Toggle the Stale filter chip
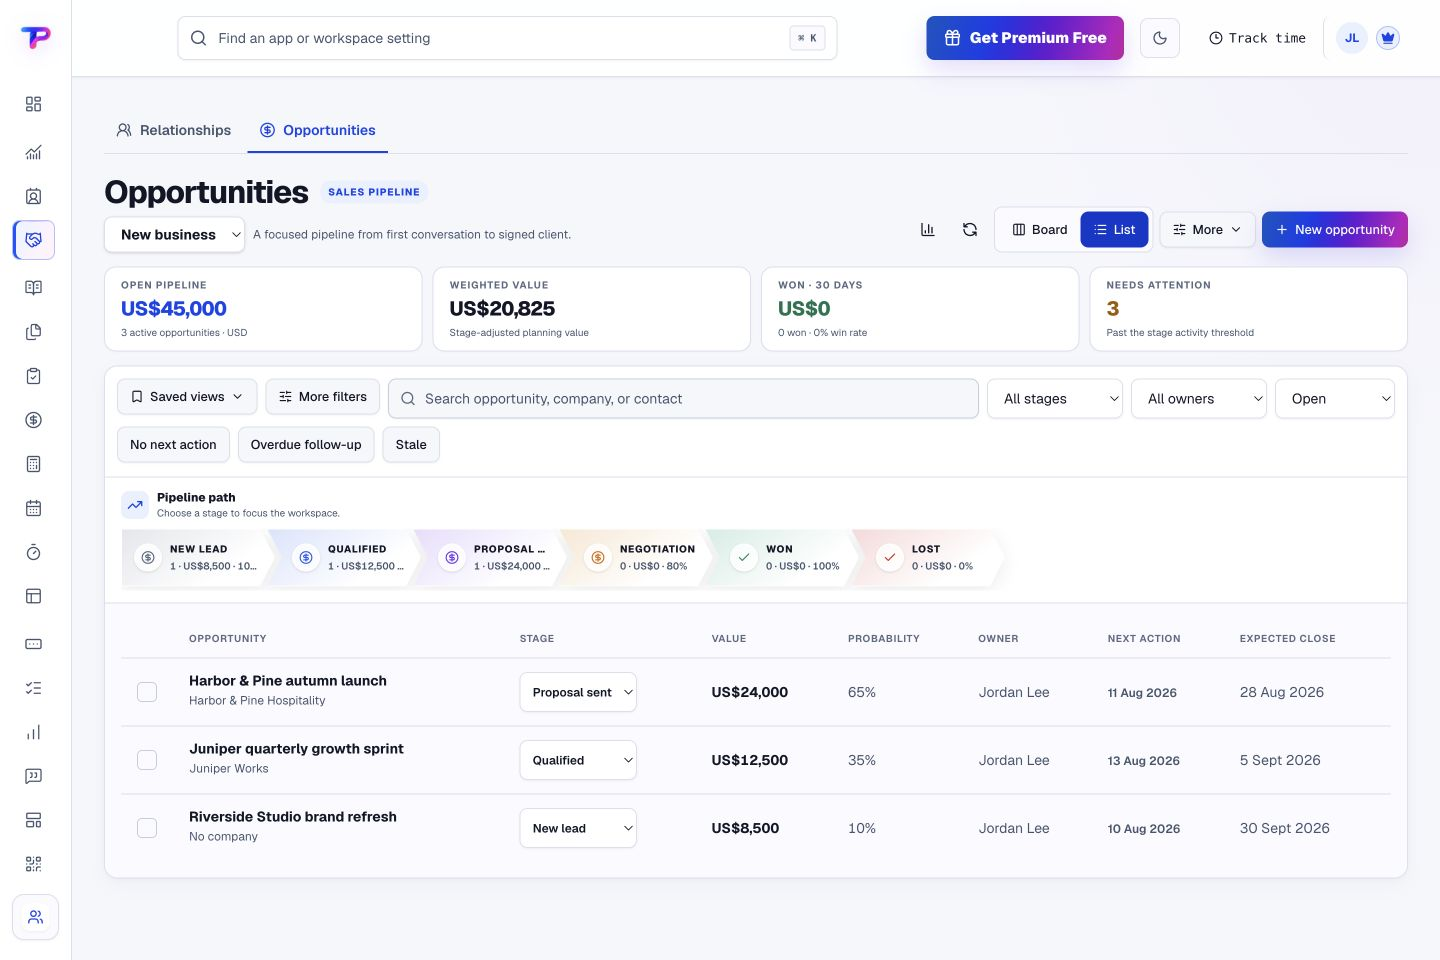The image size is (1440, 960). (411, 445)
